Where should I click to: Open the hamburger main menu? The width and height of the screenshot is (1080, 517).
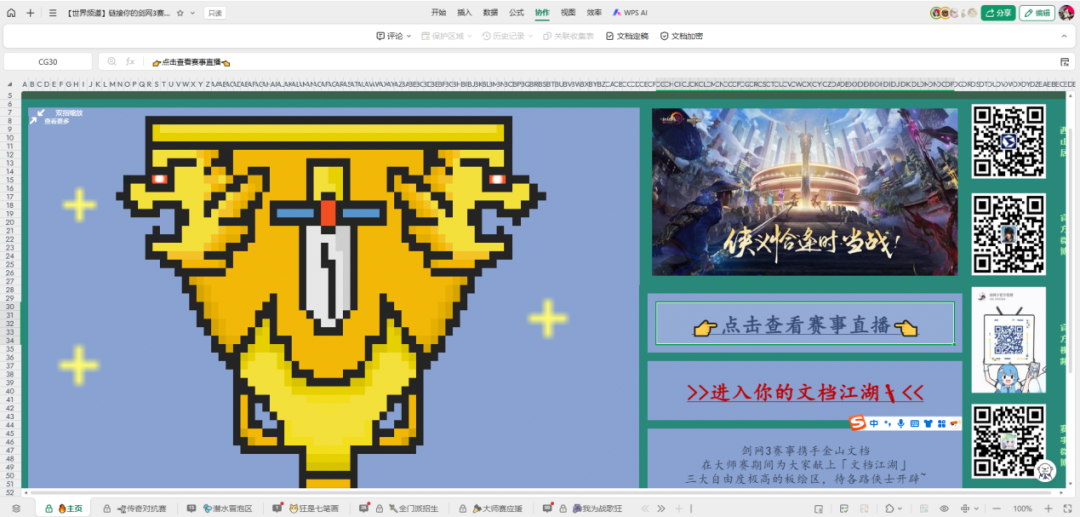point(53,12)
